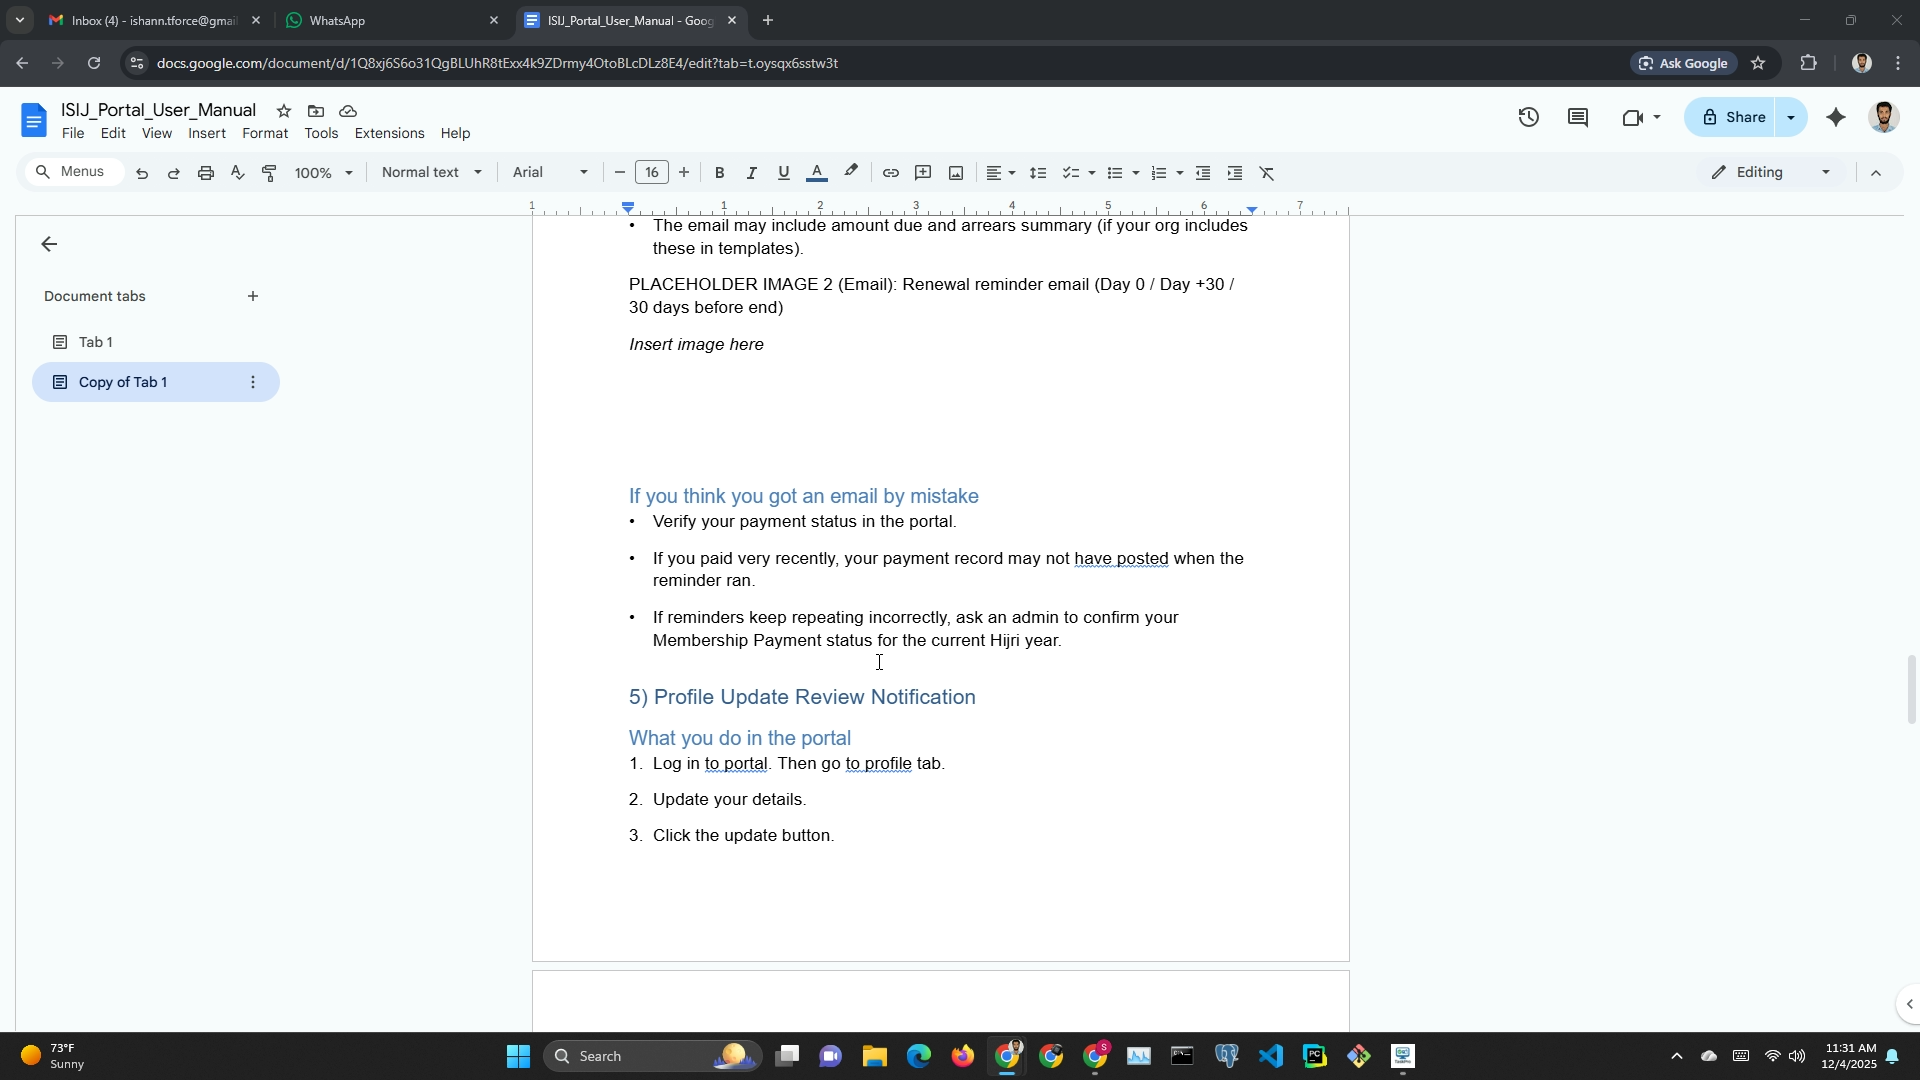1920x1080 pixels.
Task: Expand the Editing mode dropdown
Action: point(1771,172)
